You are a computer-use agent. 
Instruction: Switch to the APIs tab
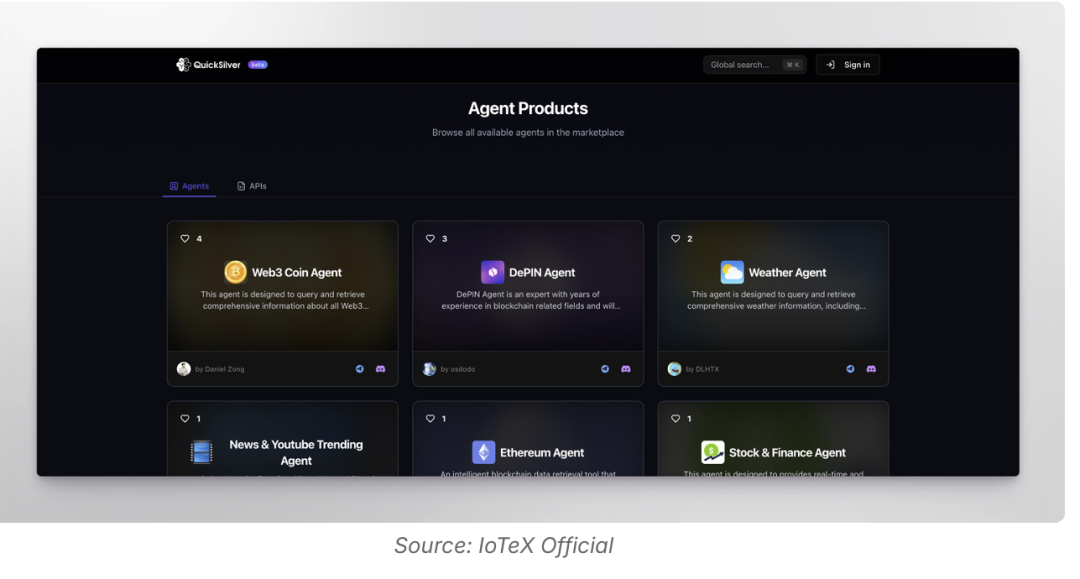click(252, 186)
